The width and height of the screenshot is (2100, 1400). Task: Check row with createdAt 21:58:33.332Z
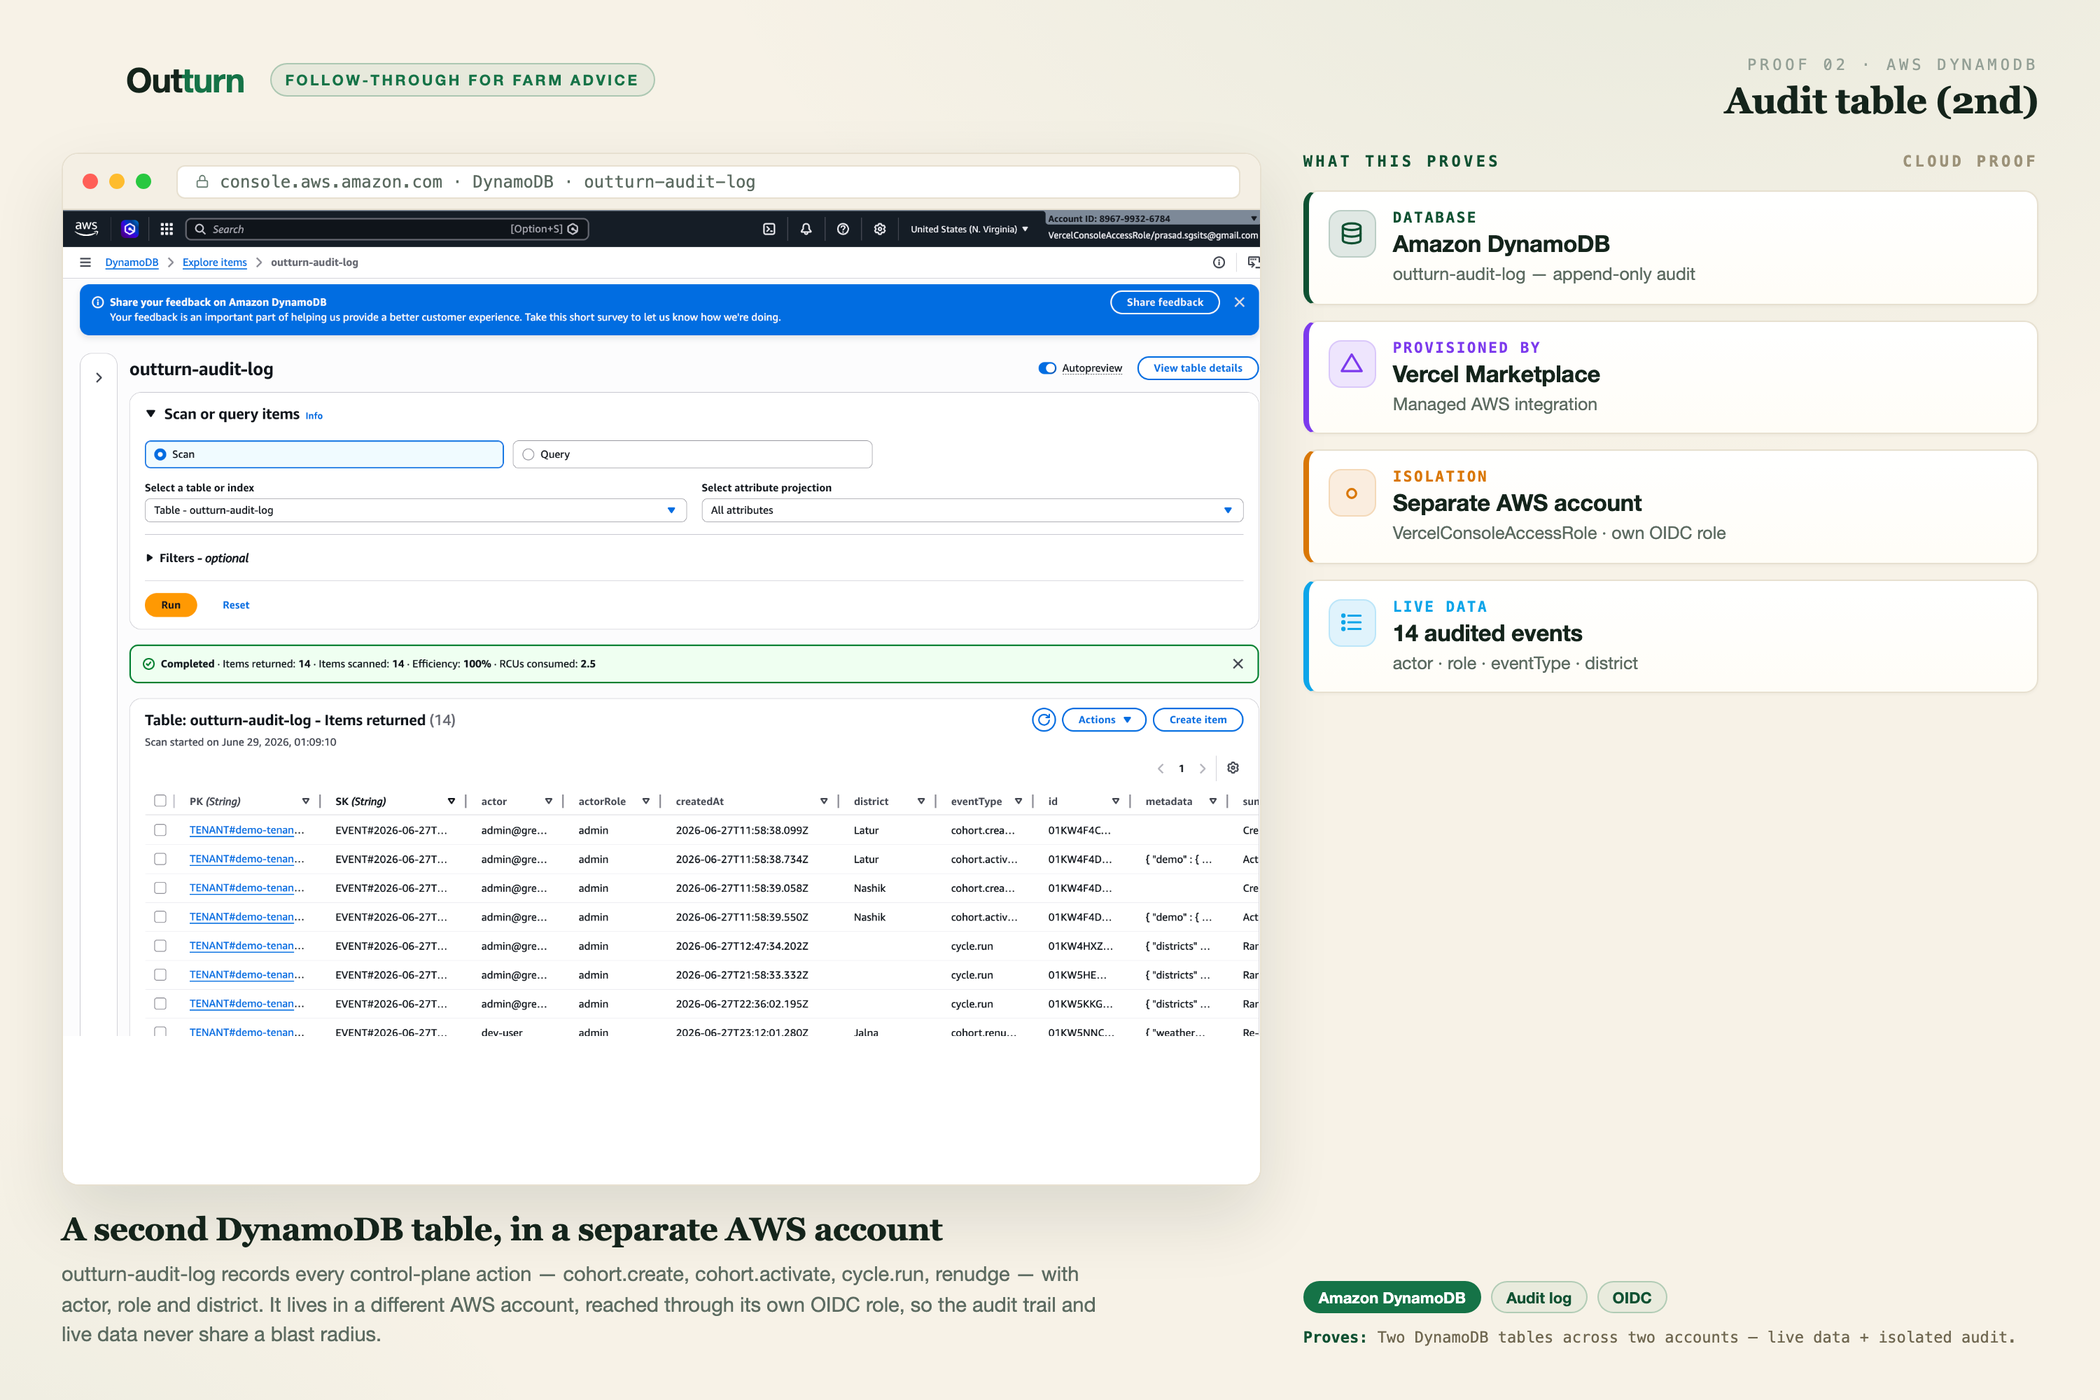pos(160,975)
